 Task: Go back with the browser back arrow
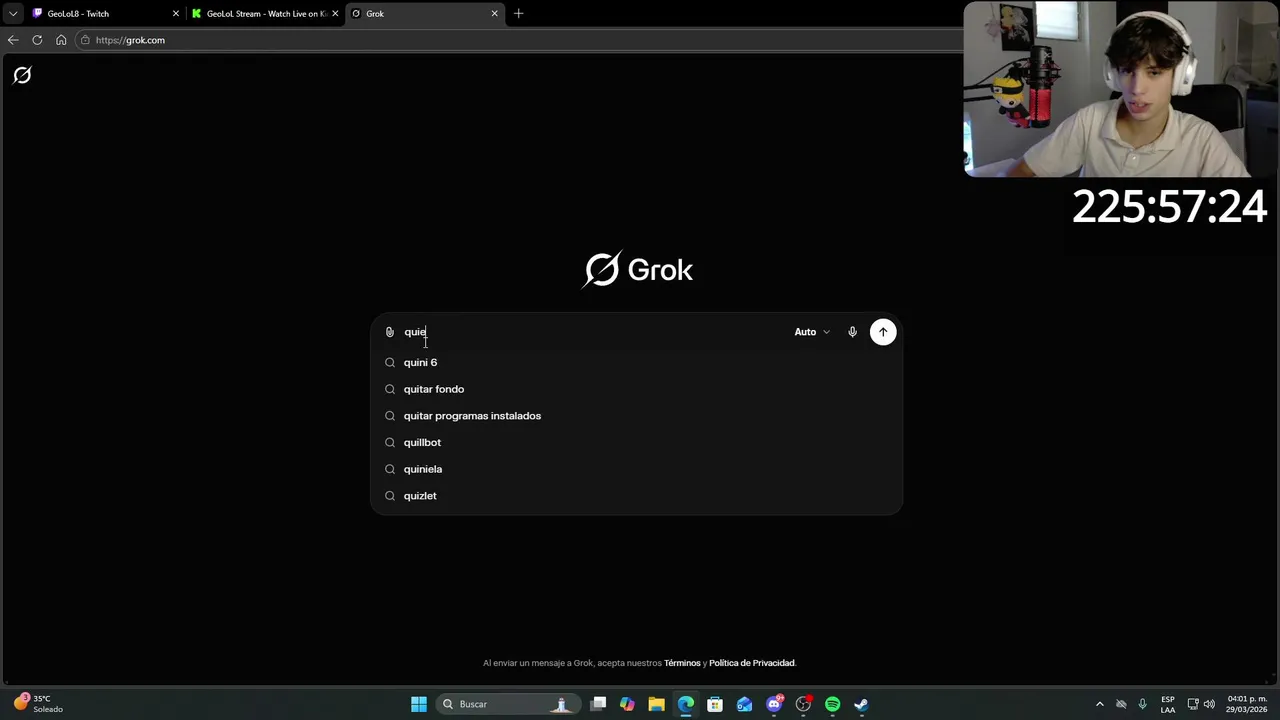tap(13, 40)
